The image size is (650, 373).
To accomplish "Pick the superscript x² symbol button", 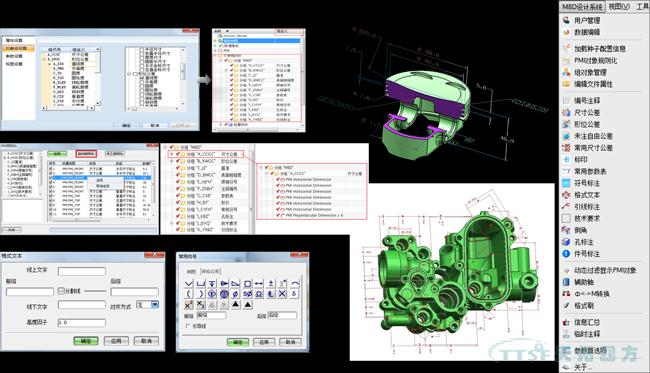I will [x=189, y=305].
